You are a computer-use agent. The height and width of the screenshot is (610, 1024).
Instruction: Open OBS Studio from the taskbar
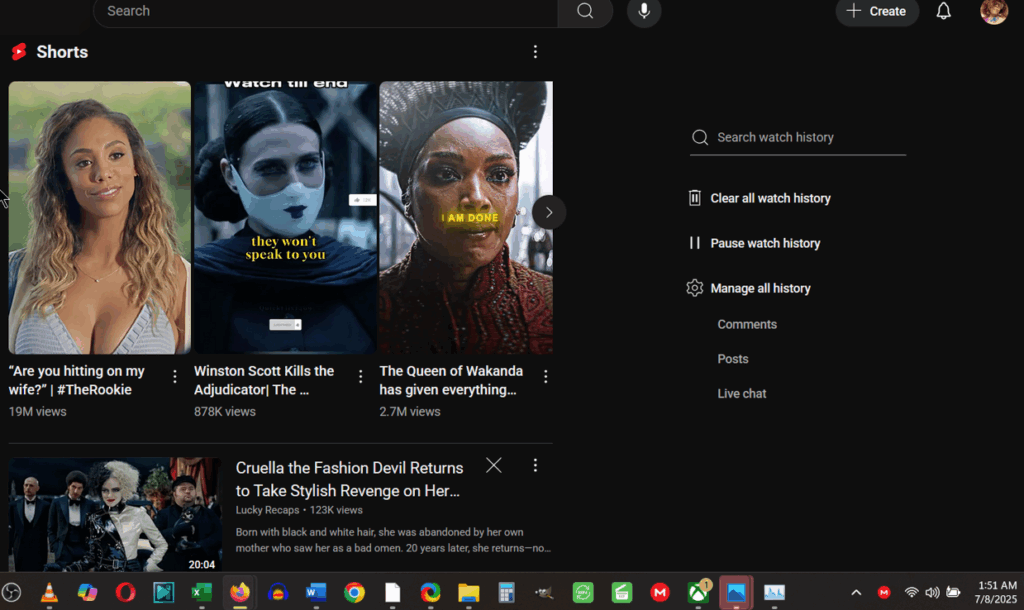(x=11, y=592)
